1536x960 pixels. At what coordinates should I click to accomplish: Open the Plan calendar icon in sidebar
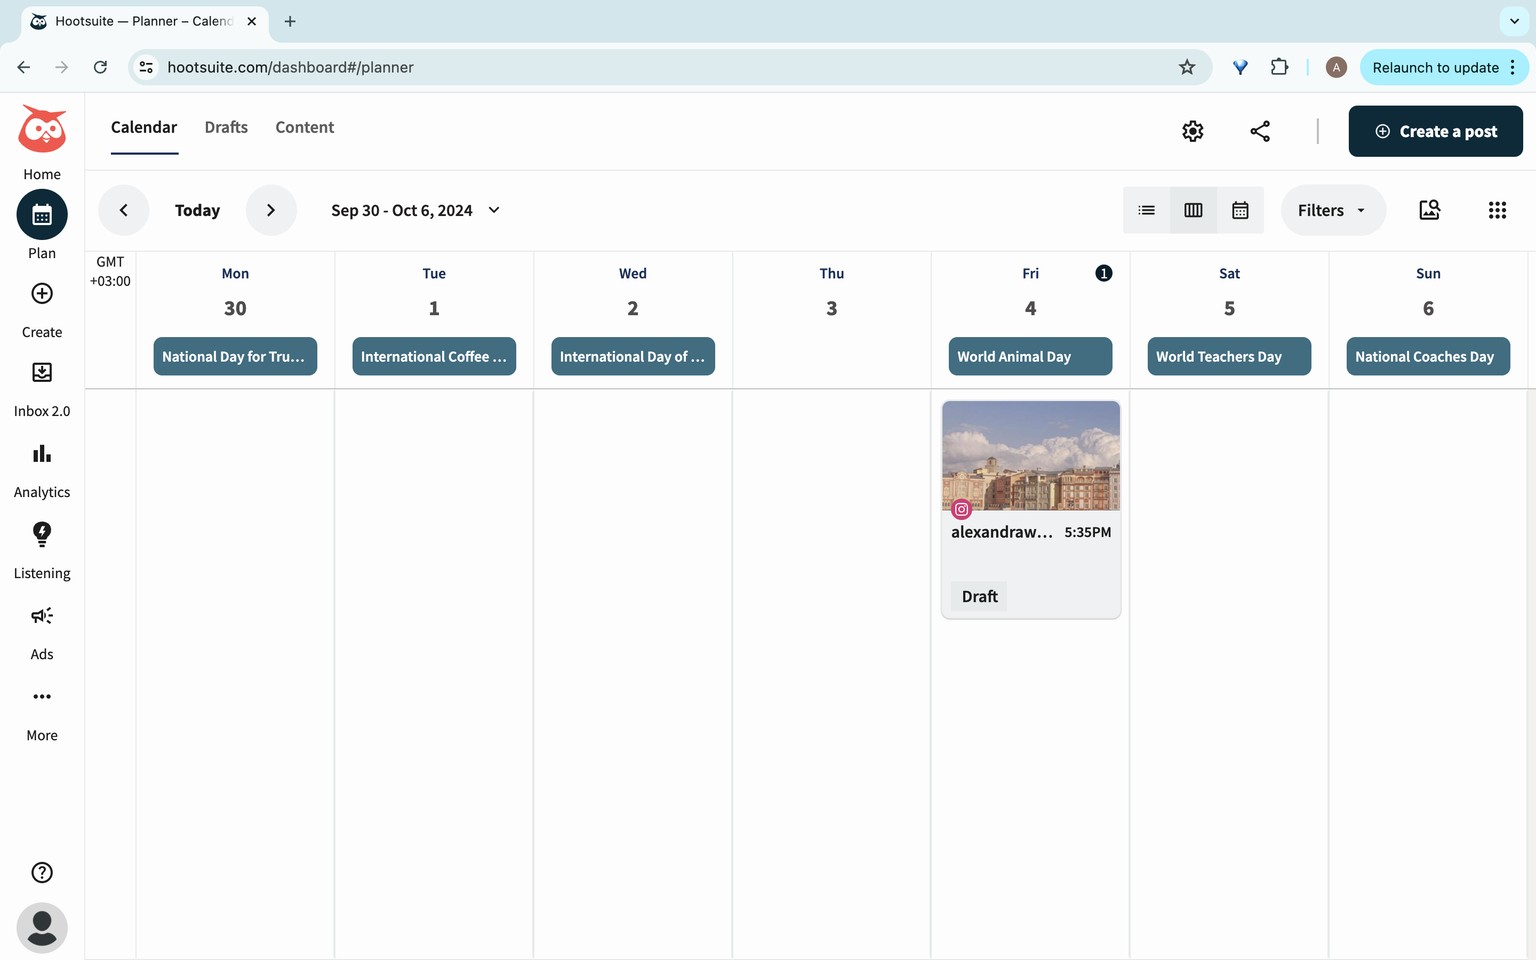point(42,214)
